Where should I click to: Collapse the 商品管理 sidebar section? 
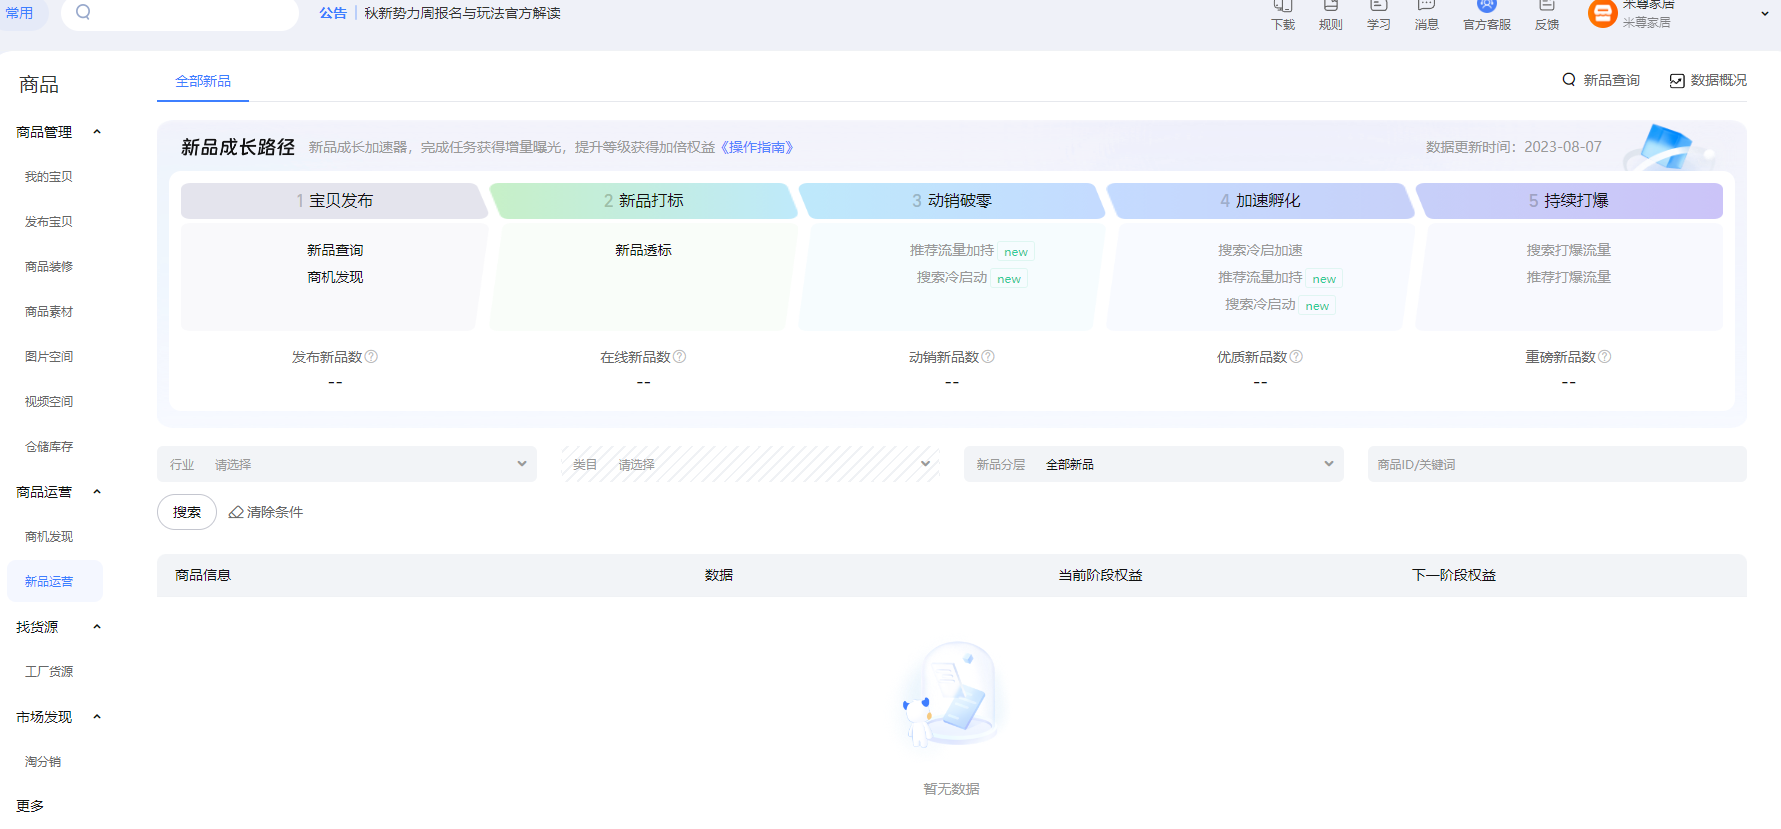point(97,132)
